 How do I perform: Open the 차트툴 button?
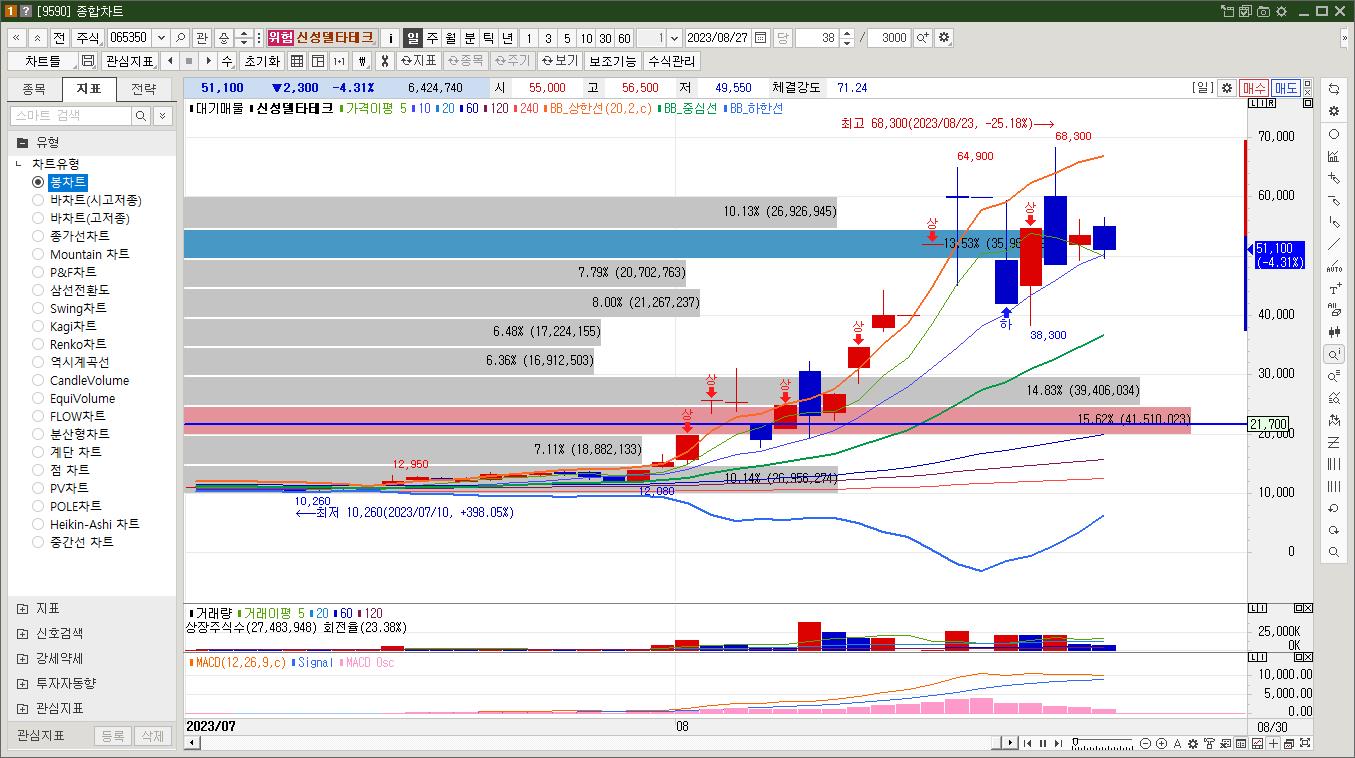click(43, 61)
